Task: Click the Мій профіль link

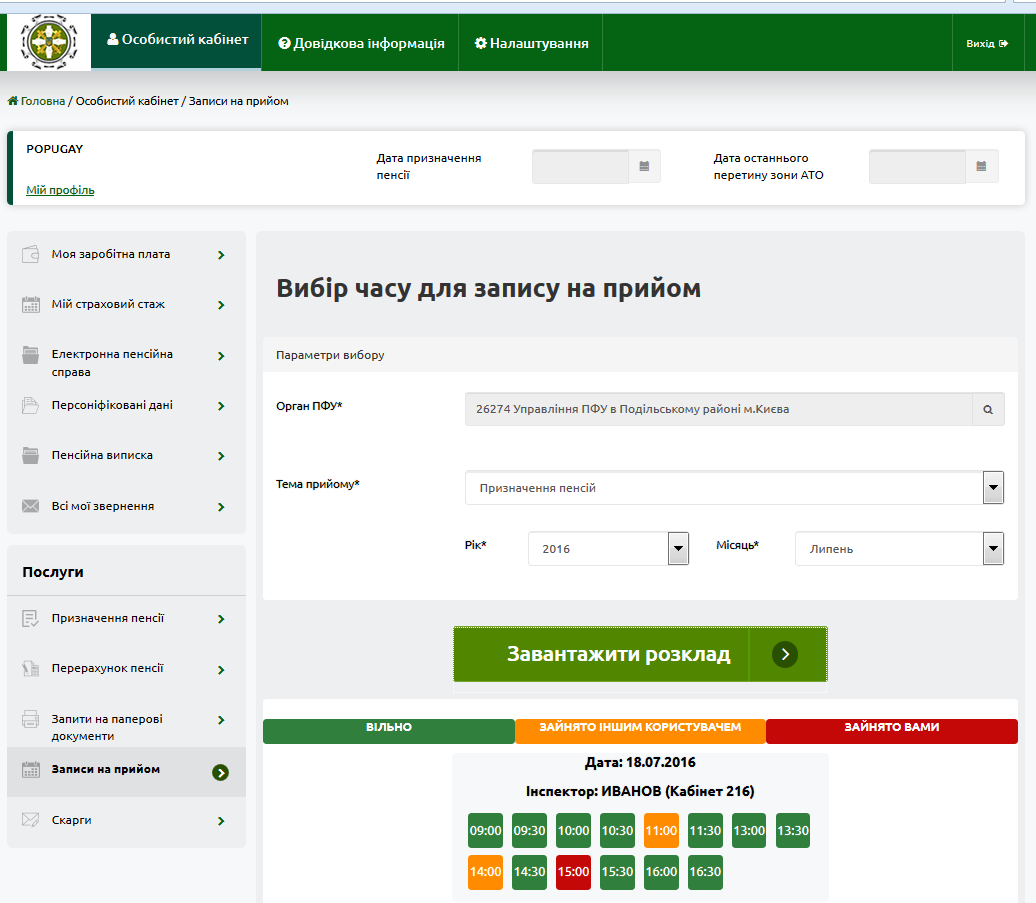Action: 60,190
